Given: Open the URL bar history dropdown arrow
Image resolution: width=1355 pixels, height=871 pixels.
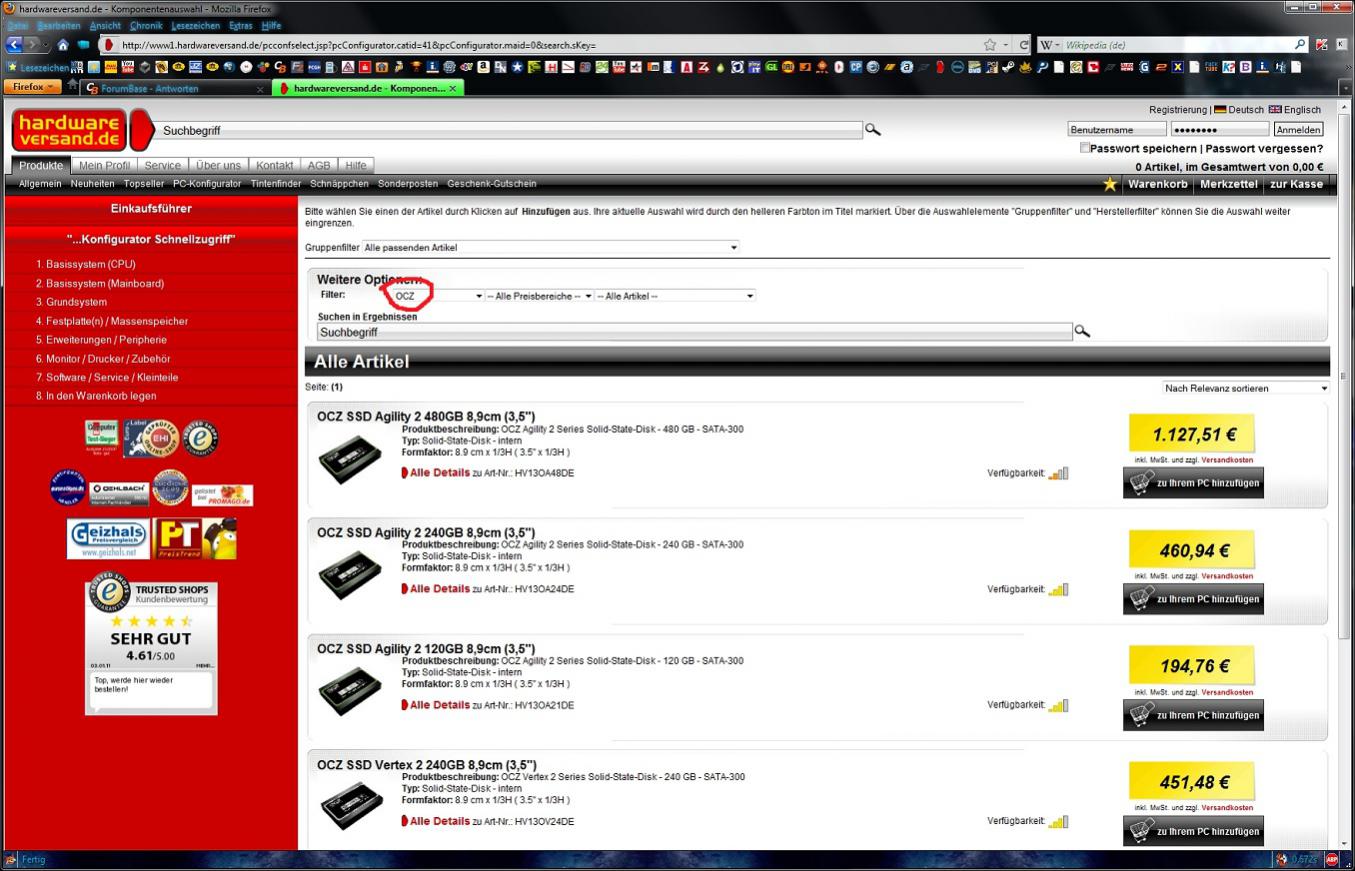Looking at the screenshot, I should [1007, 45].
